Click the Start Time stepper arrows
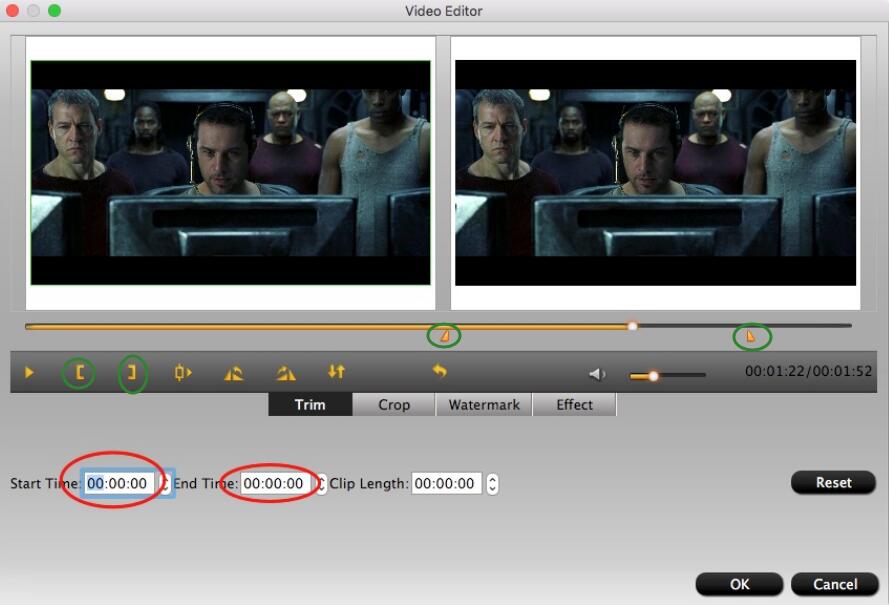Image resolution: width=889 pixels, height=605 pixels. [167, 484]
